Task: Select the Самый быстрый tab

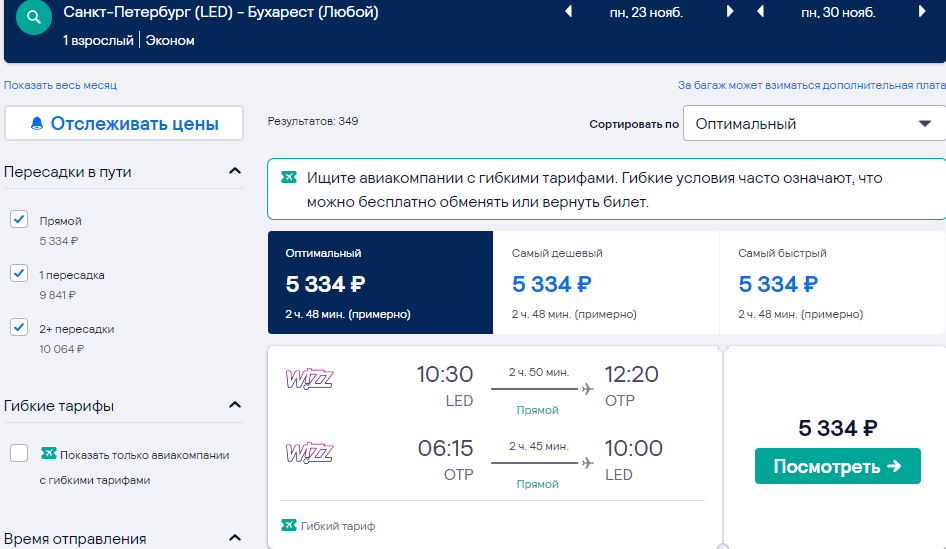Action: coord(832,282)
